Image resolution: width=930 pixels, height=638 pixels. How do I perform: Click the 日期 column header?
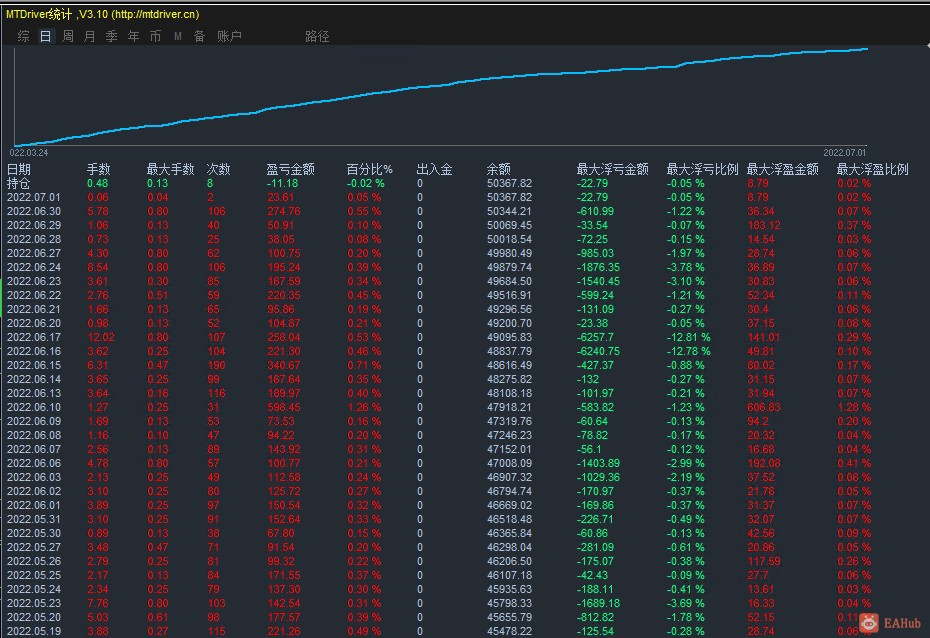19,169
